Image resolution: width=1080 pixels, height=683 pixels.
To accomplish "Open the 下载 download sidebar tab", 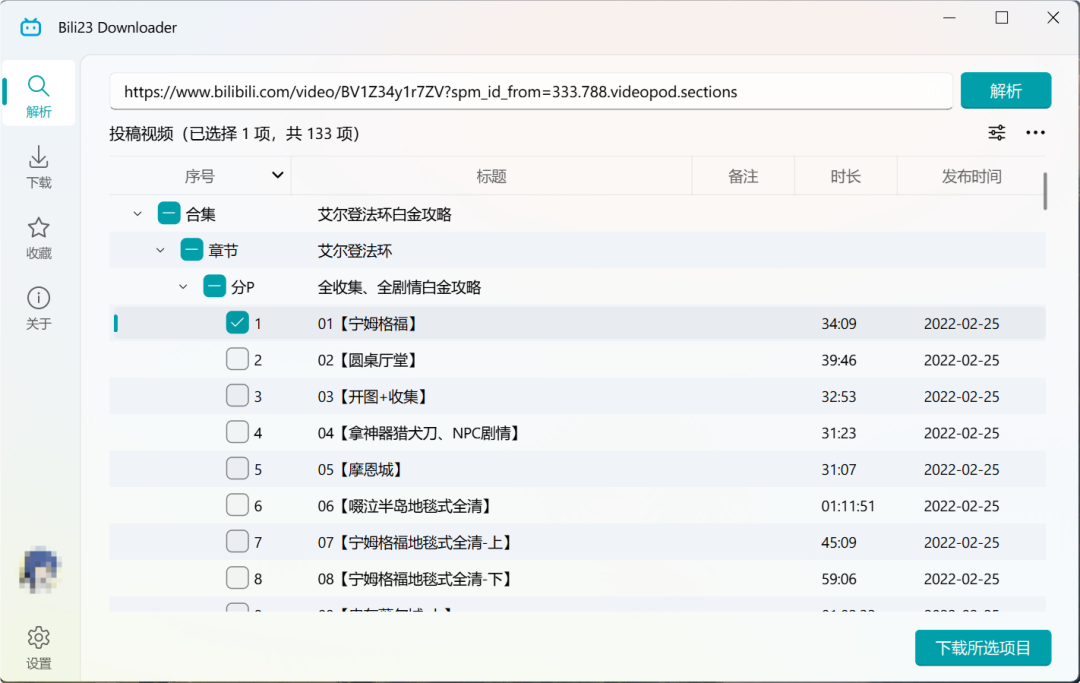I will coord(39,167).
